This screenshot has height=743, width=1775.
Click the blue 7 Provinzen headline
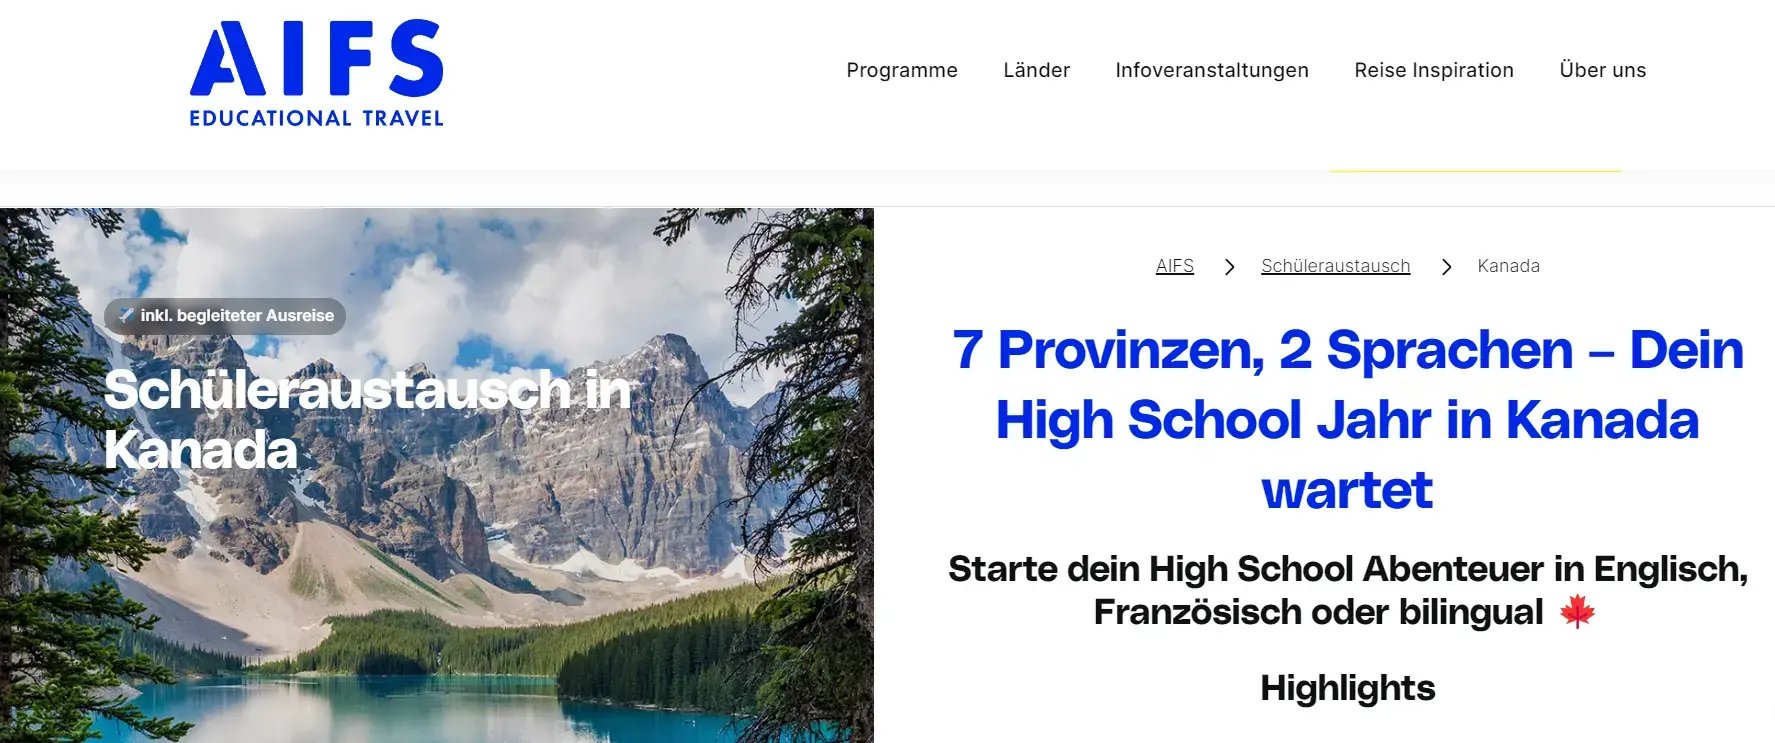point(1347,420)
